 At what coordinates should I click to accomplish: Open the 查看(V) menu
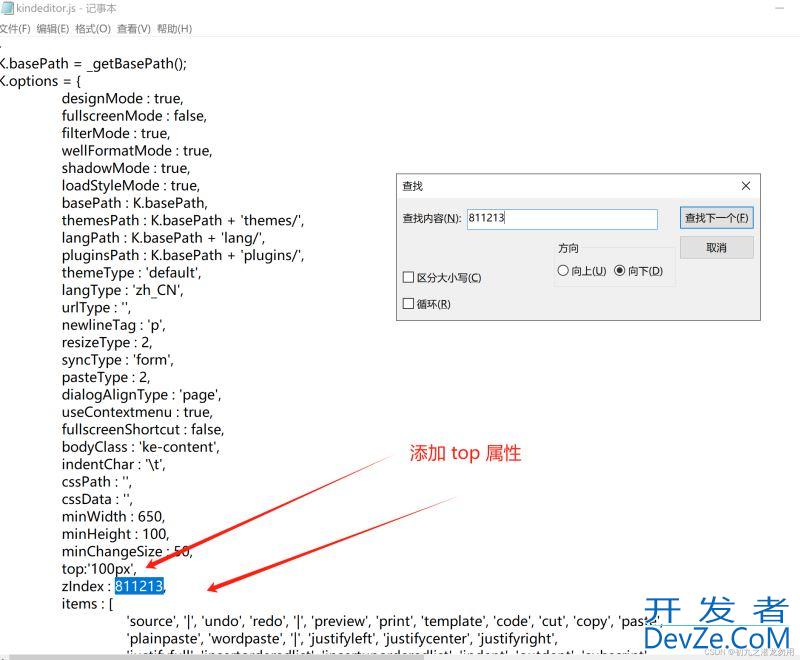pos(134,29)
